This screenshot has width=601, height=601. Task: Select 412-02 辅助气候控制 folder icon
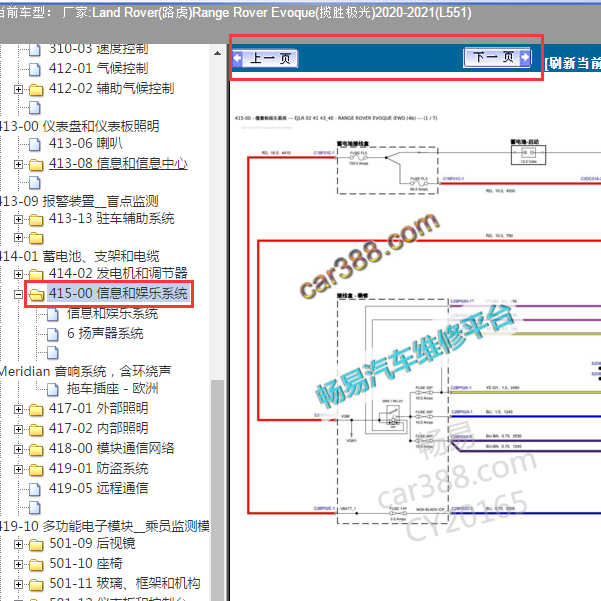click(x=36, y=90)
